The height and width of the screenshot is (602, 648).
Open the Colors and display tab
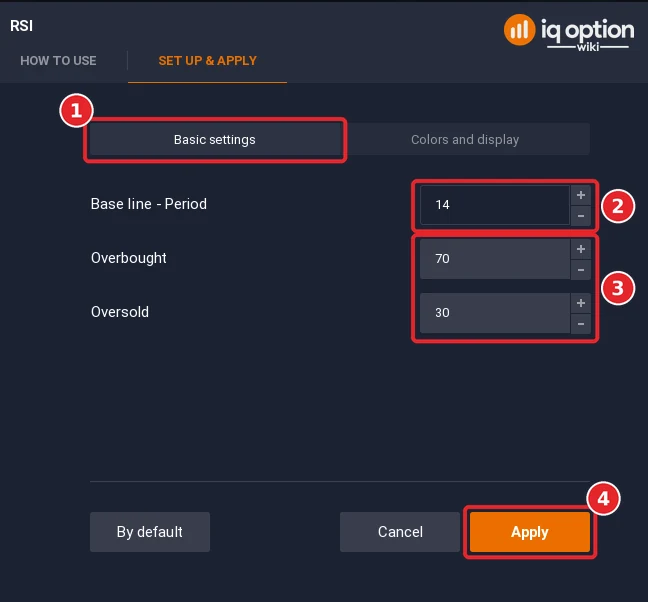(x=465, y=140)
